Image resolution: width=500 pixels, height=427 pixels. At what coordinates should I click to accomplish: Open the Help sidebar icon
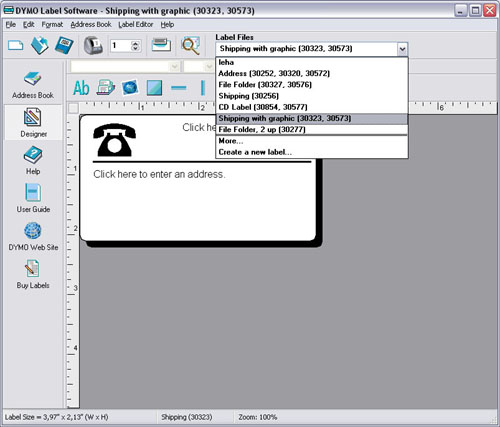point(33,160)
